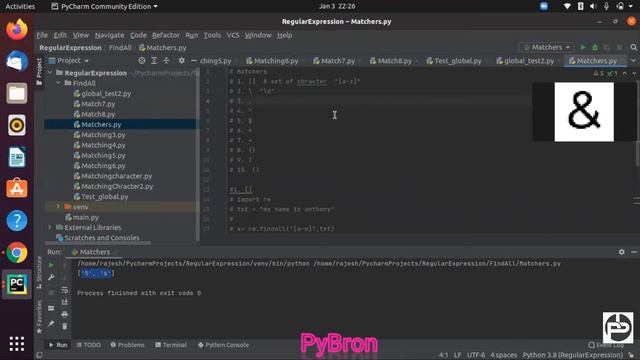This screenshot has height=360, width=640.
Task: Expand all nodes in Project tree
Action: coord(154,60)
